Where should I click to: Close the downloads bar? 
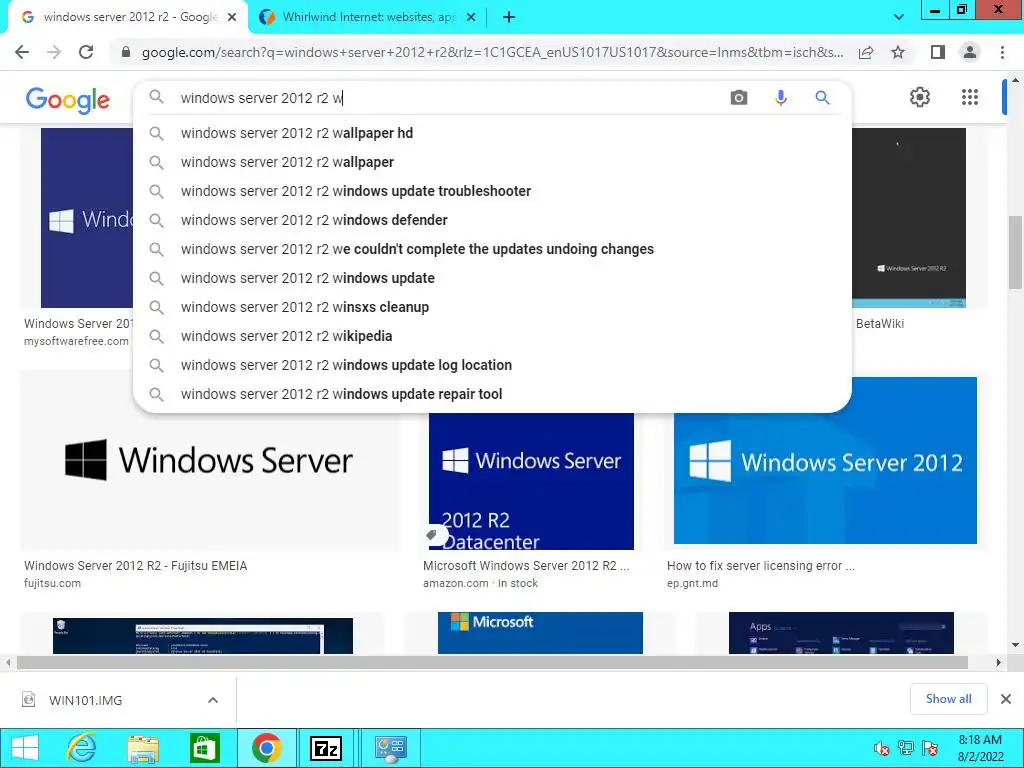click(1006, 699)
